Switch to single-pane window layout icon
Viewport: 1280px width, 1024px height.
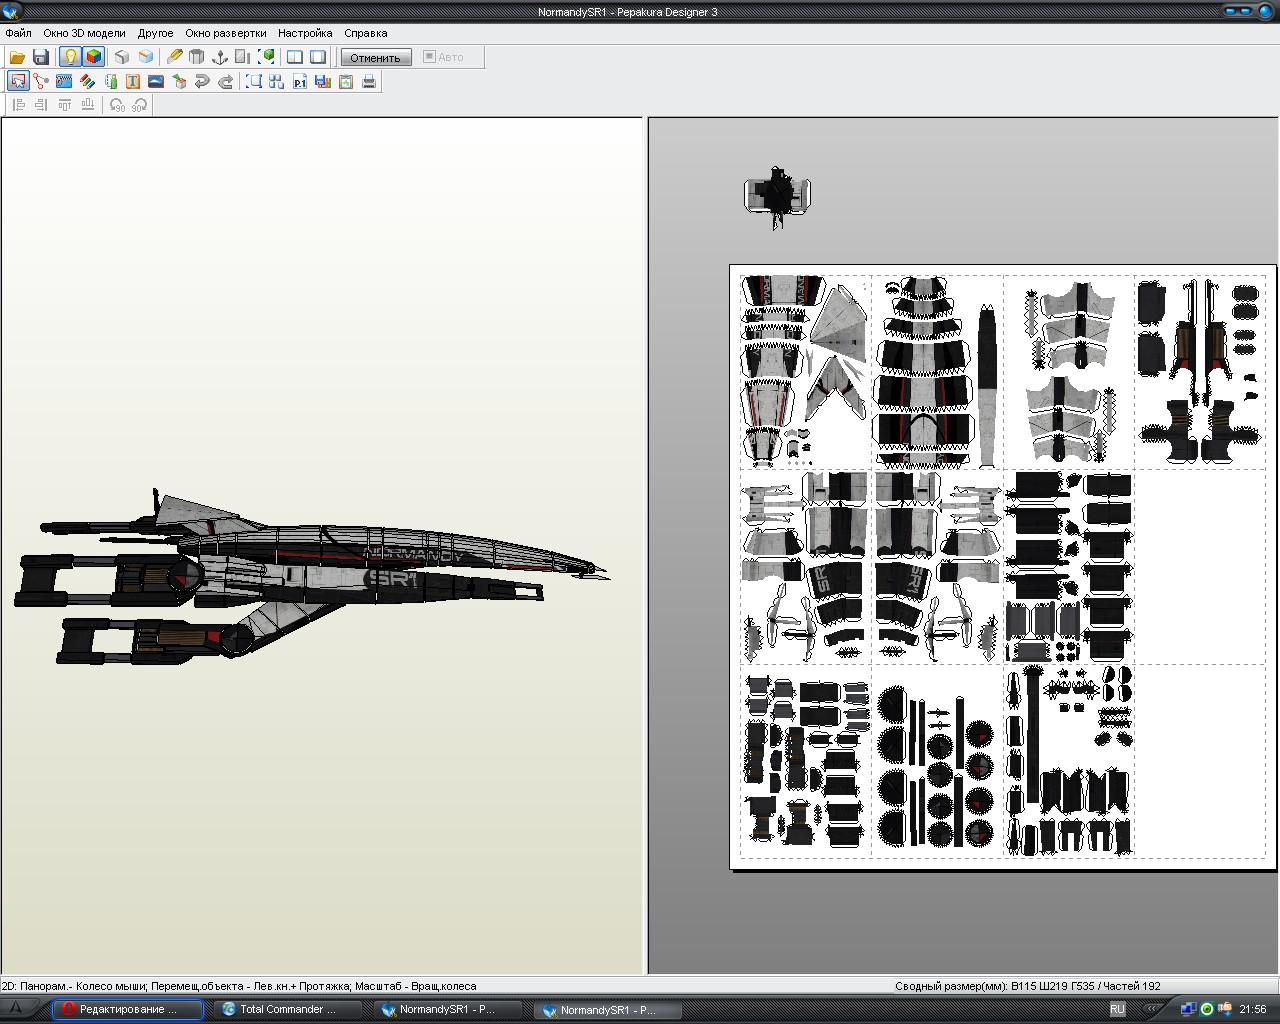pyautogui.click(x=318, y=57)
